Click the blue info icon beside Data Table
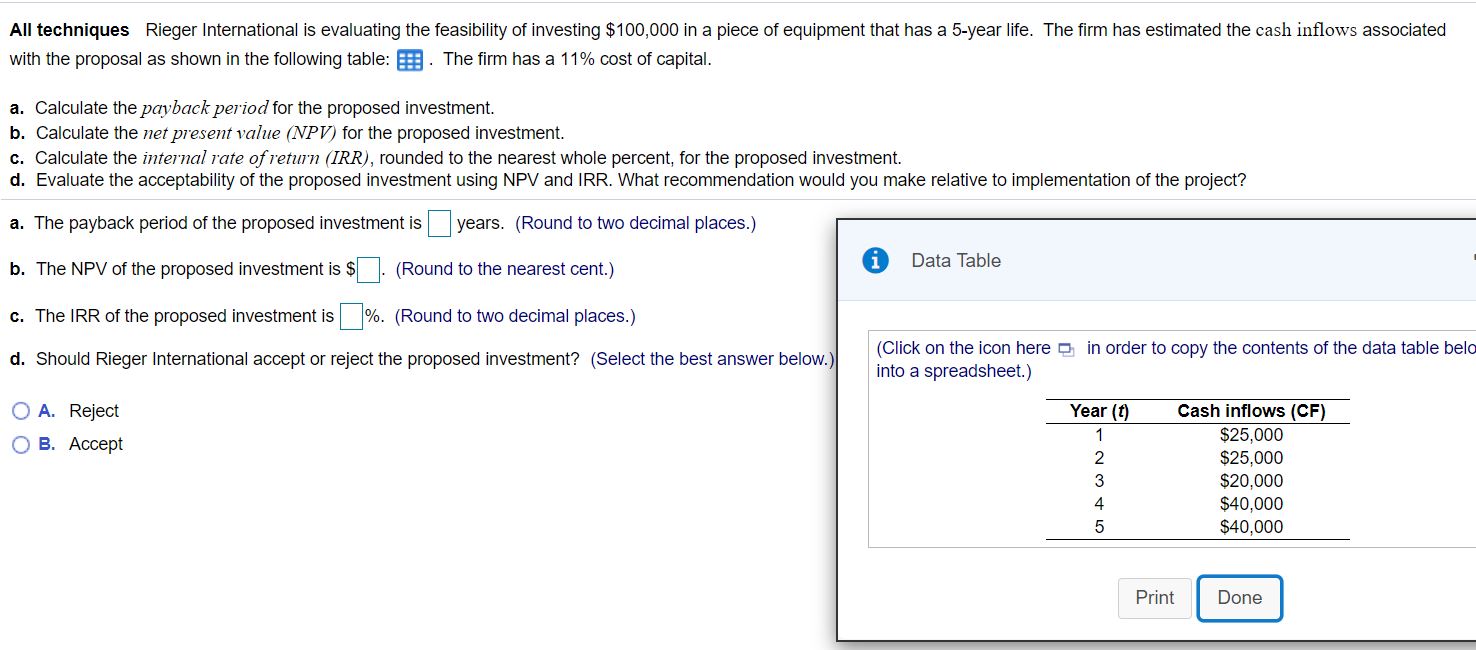1476x650 pixels. [876, 260]
